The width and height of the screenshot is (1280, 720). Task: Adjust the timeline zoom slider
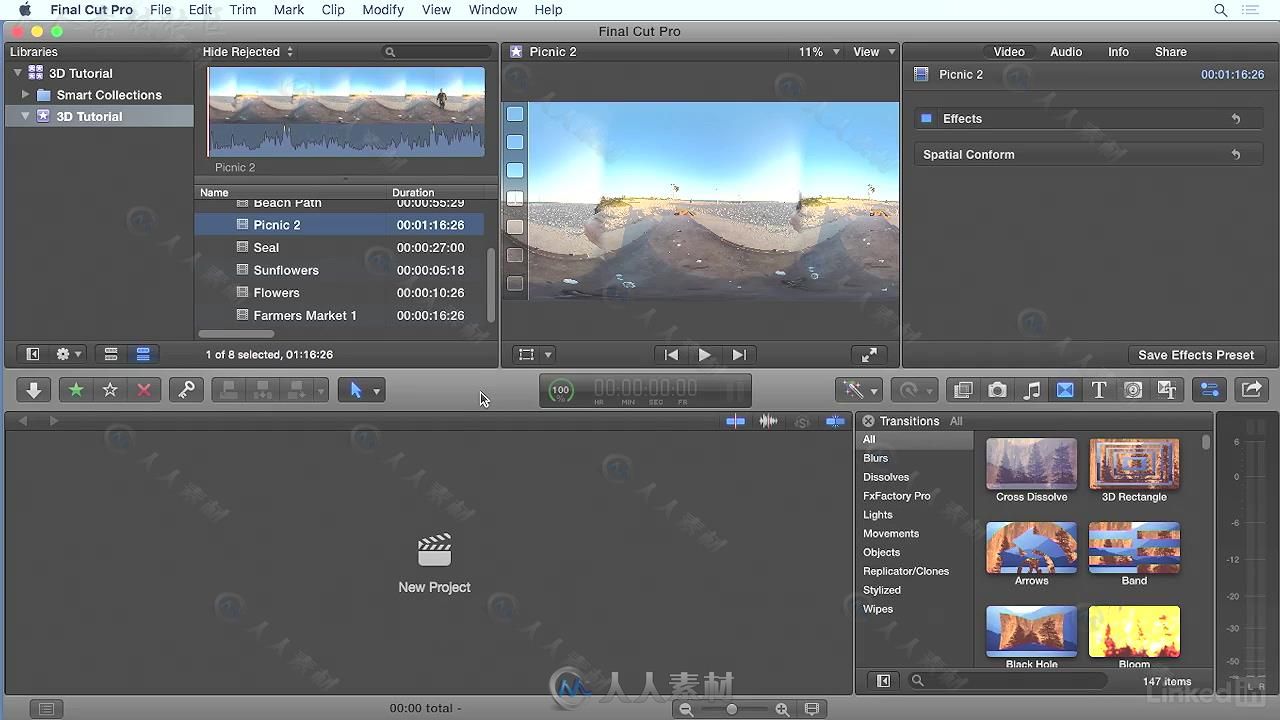click(733, 709)
